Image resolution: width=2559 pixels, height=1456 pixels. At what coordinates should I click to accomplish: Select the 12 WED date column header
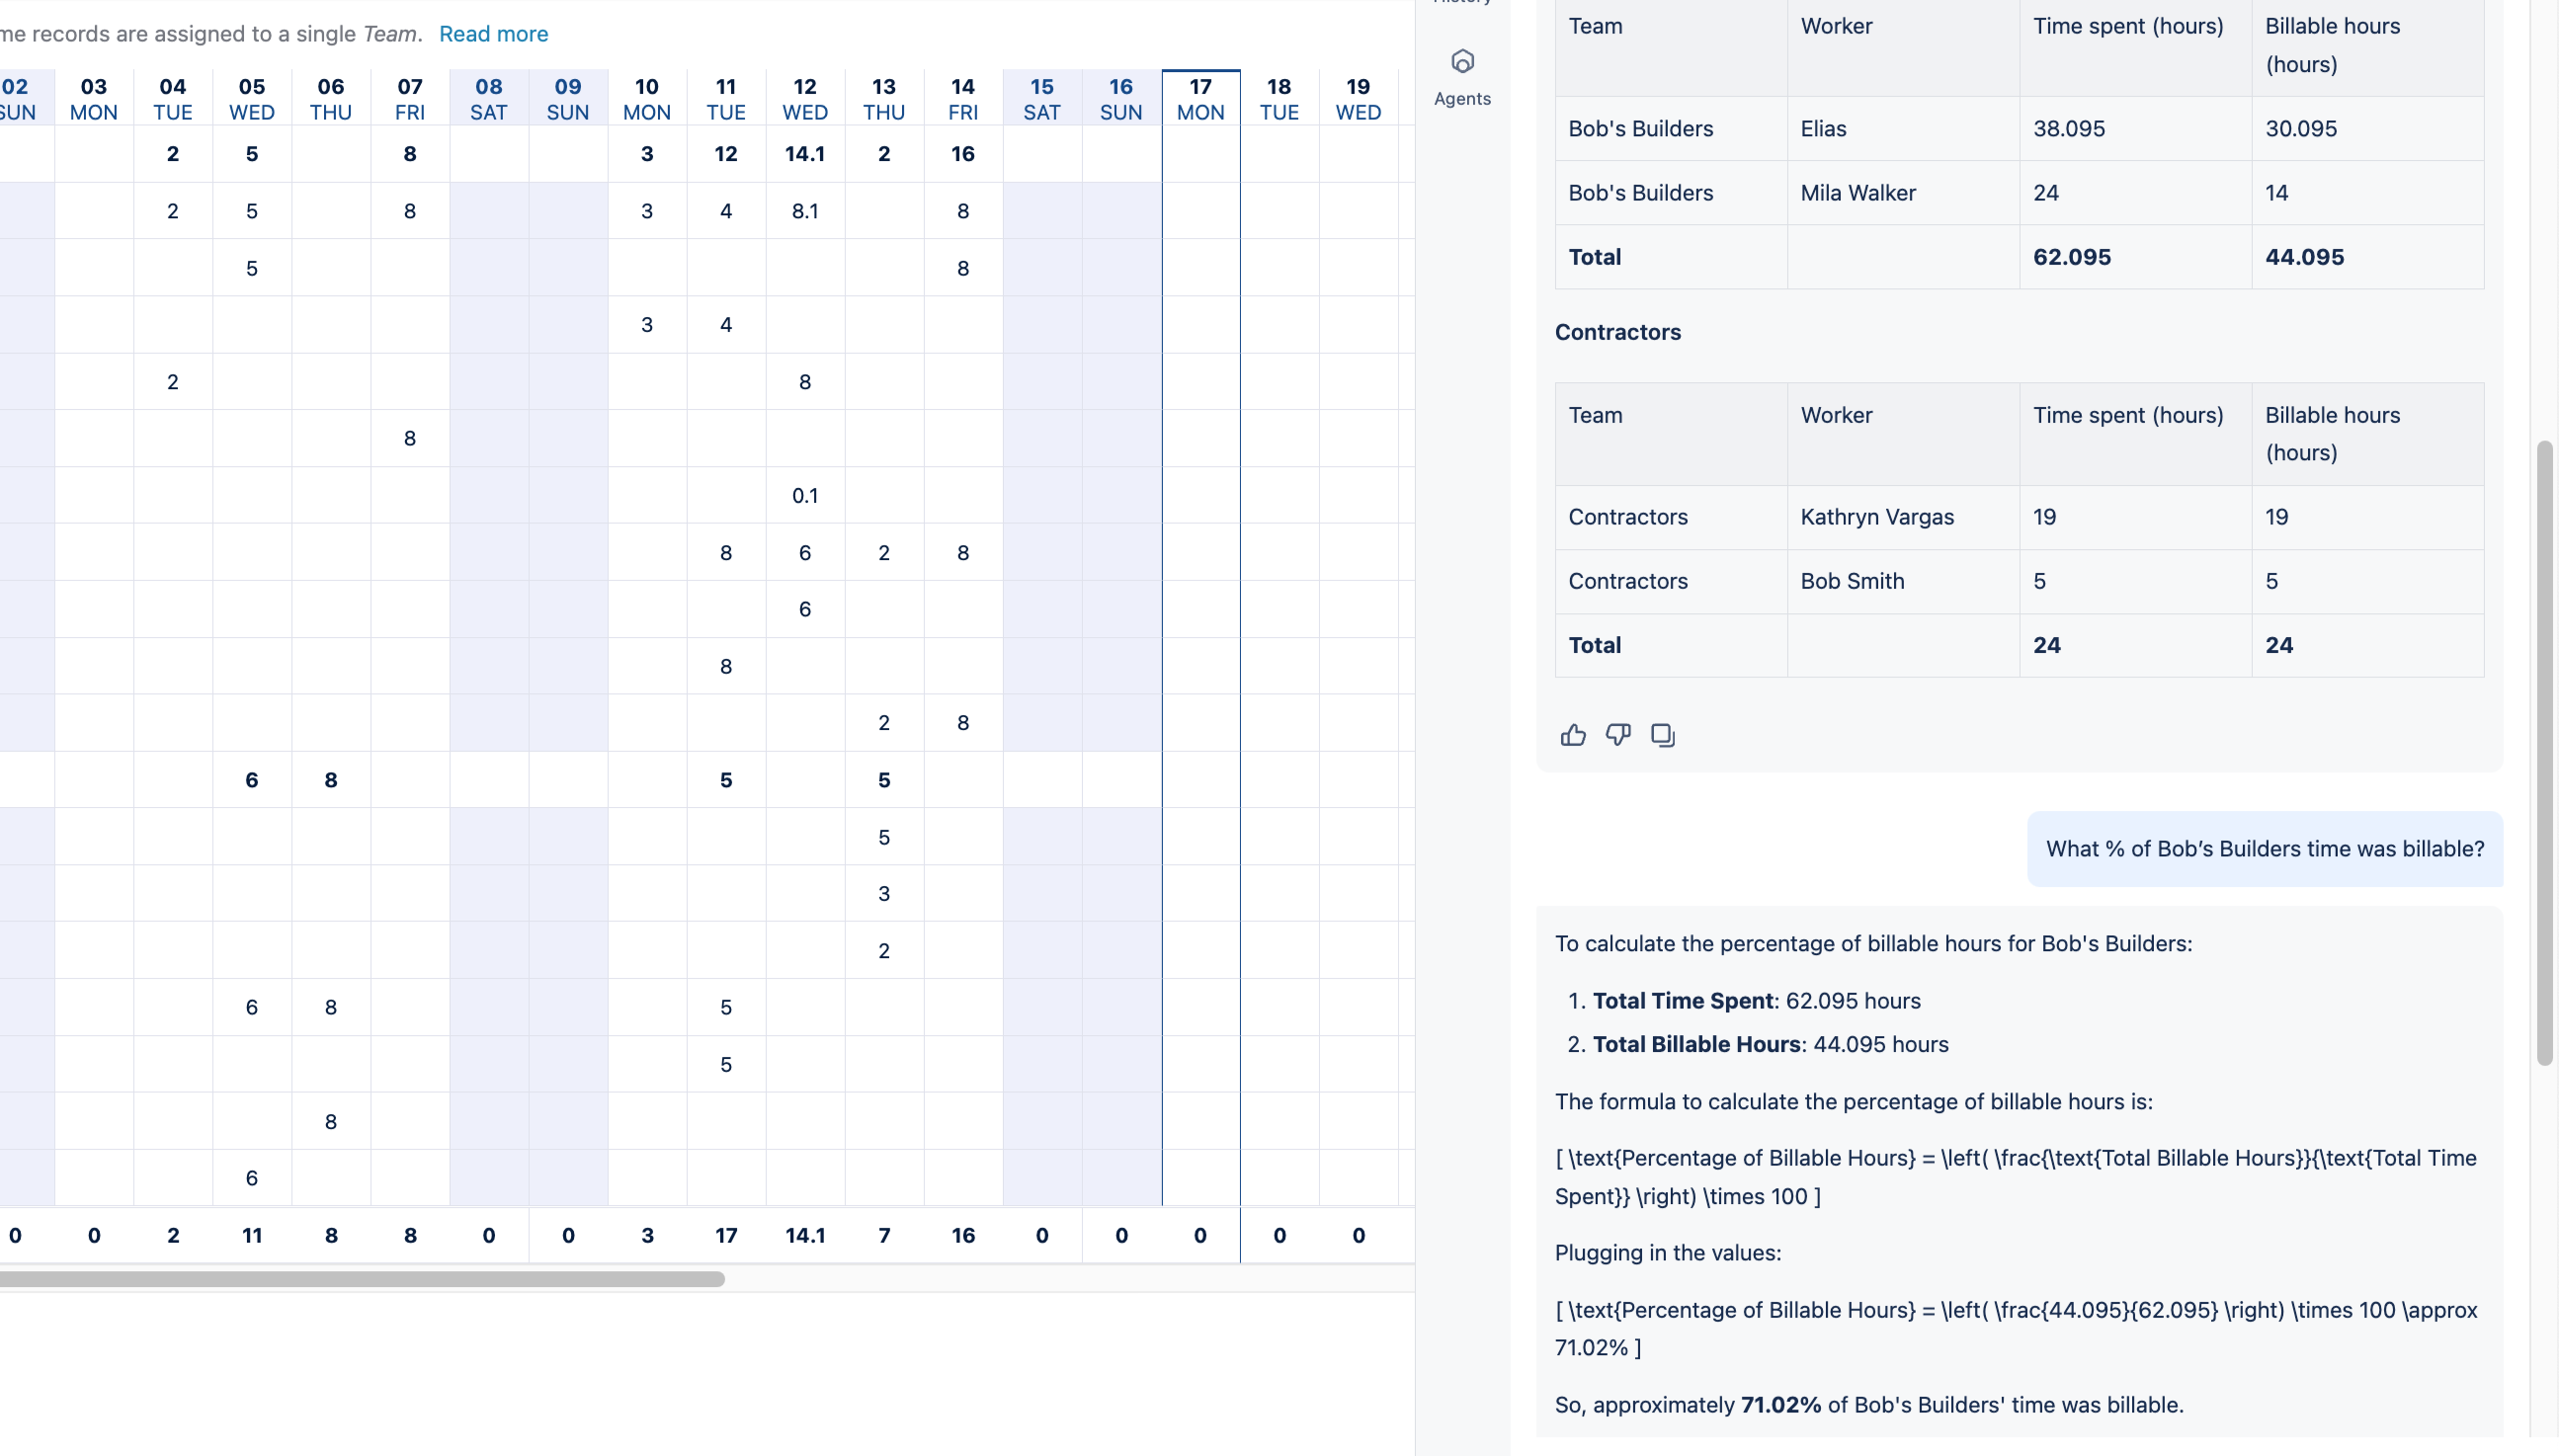click(x=804, y=99)
